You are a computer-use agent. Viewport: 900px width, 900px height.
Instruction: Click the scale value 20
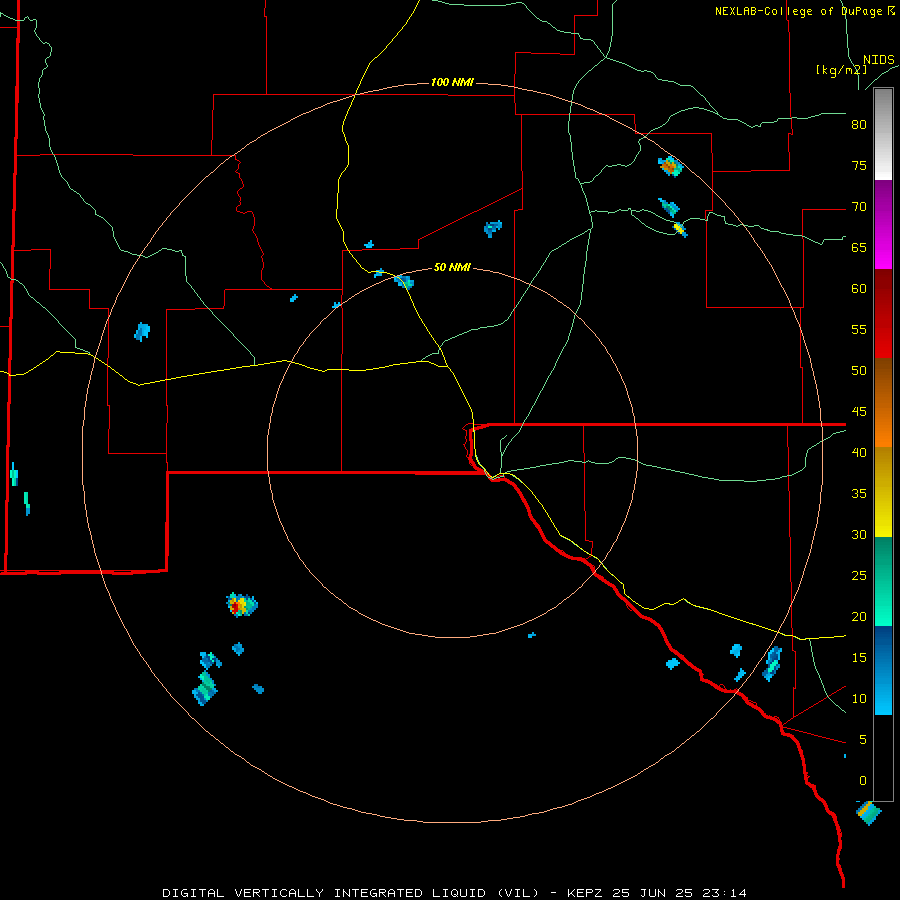[x=859, y=616]
